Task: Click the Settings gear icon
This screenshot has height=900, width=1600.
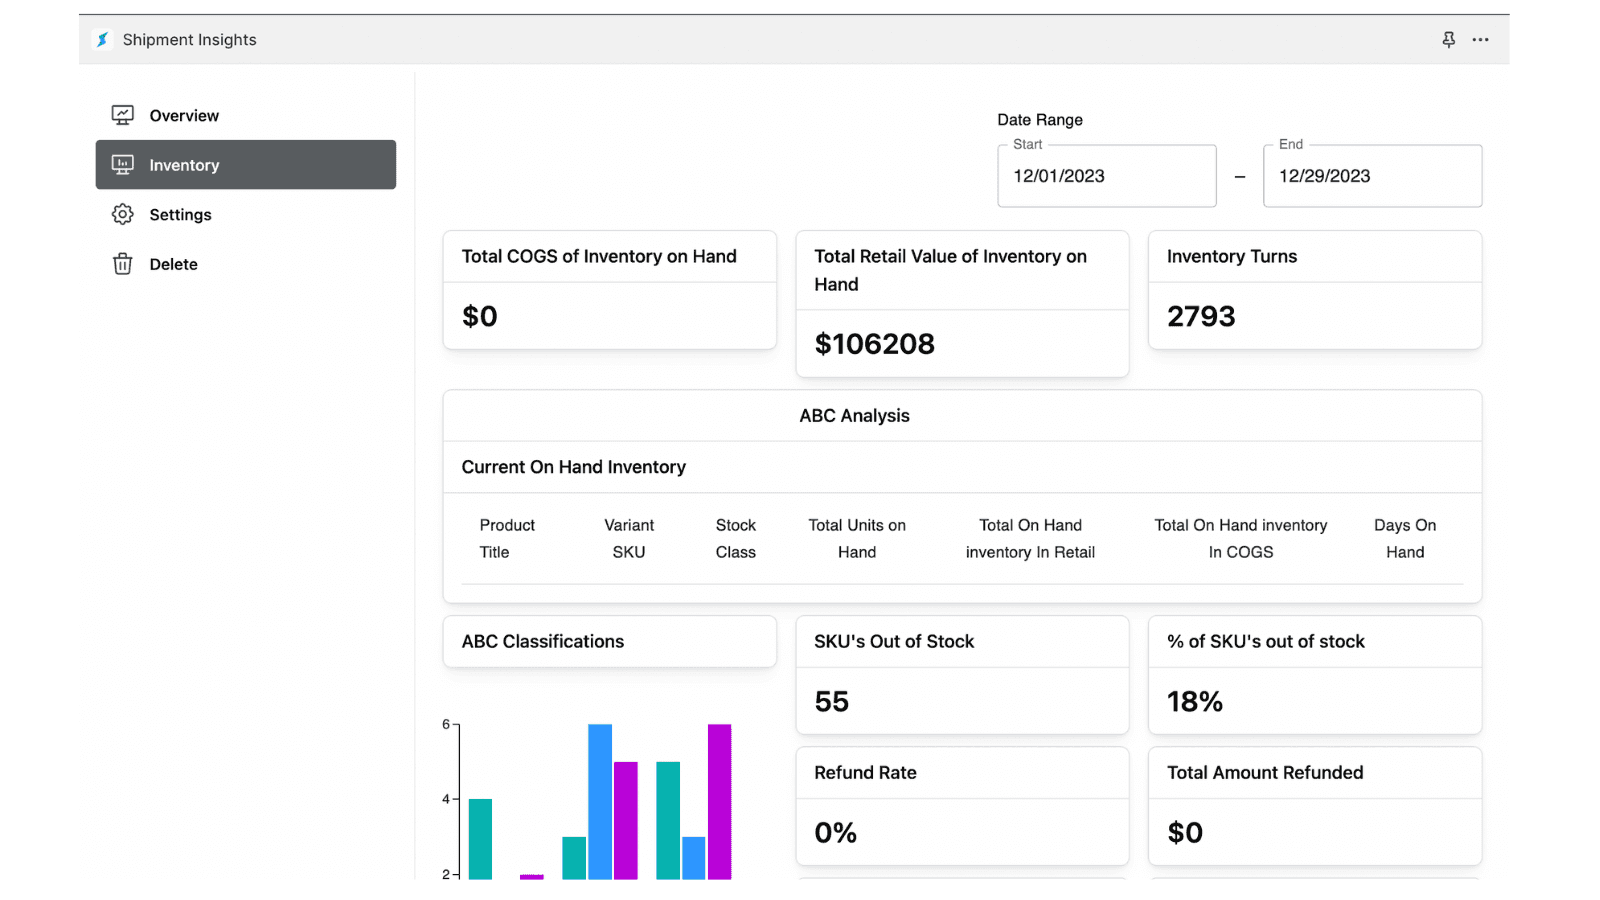Action: click(x=122, y=214)
